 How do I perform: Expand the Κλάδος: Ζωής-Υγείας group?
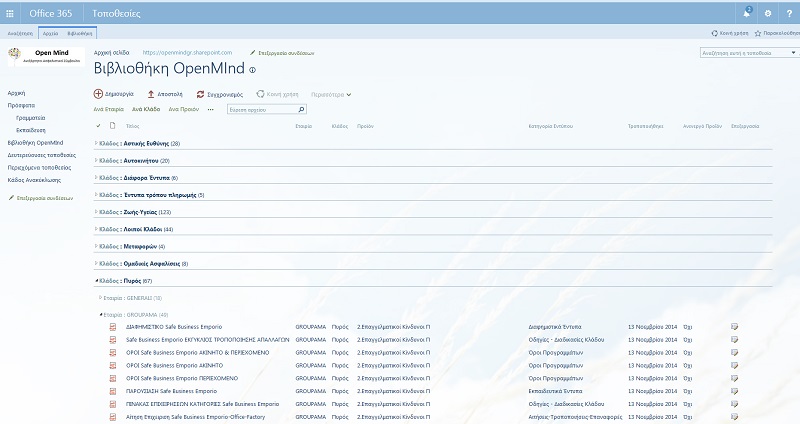(96, 212)
